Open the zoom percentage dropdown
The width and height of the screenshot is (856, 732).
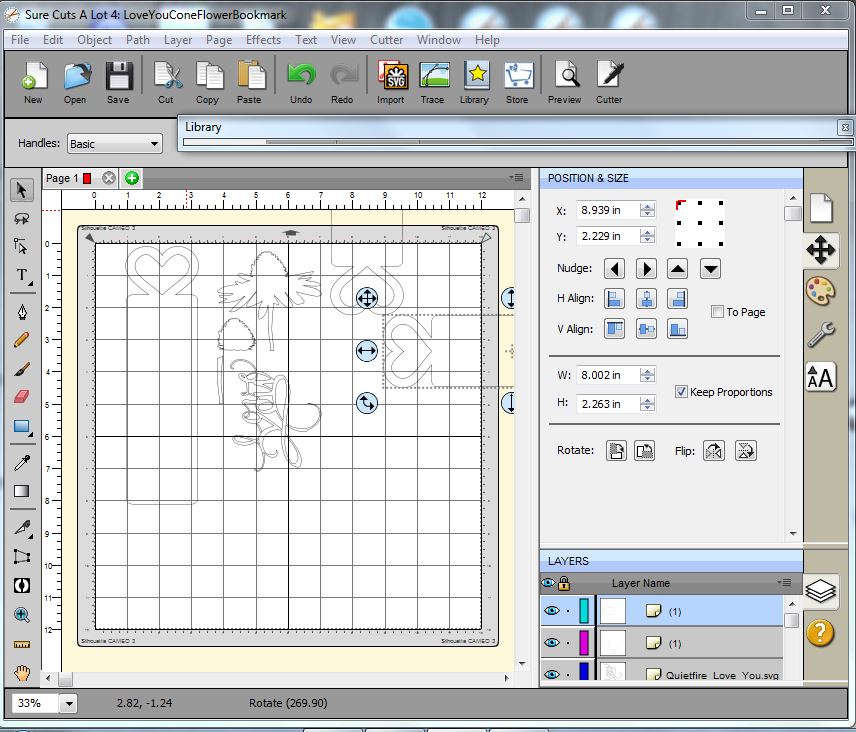click(69, 703)
